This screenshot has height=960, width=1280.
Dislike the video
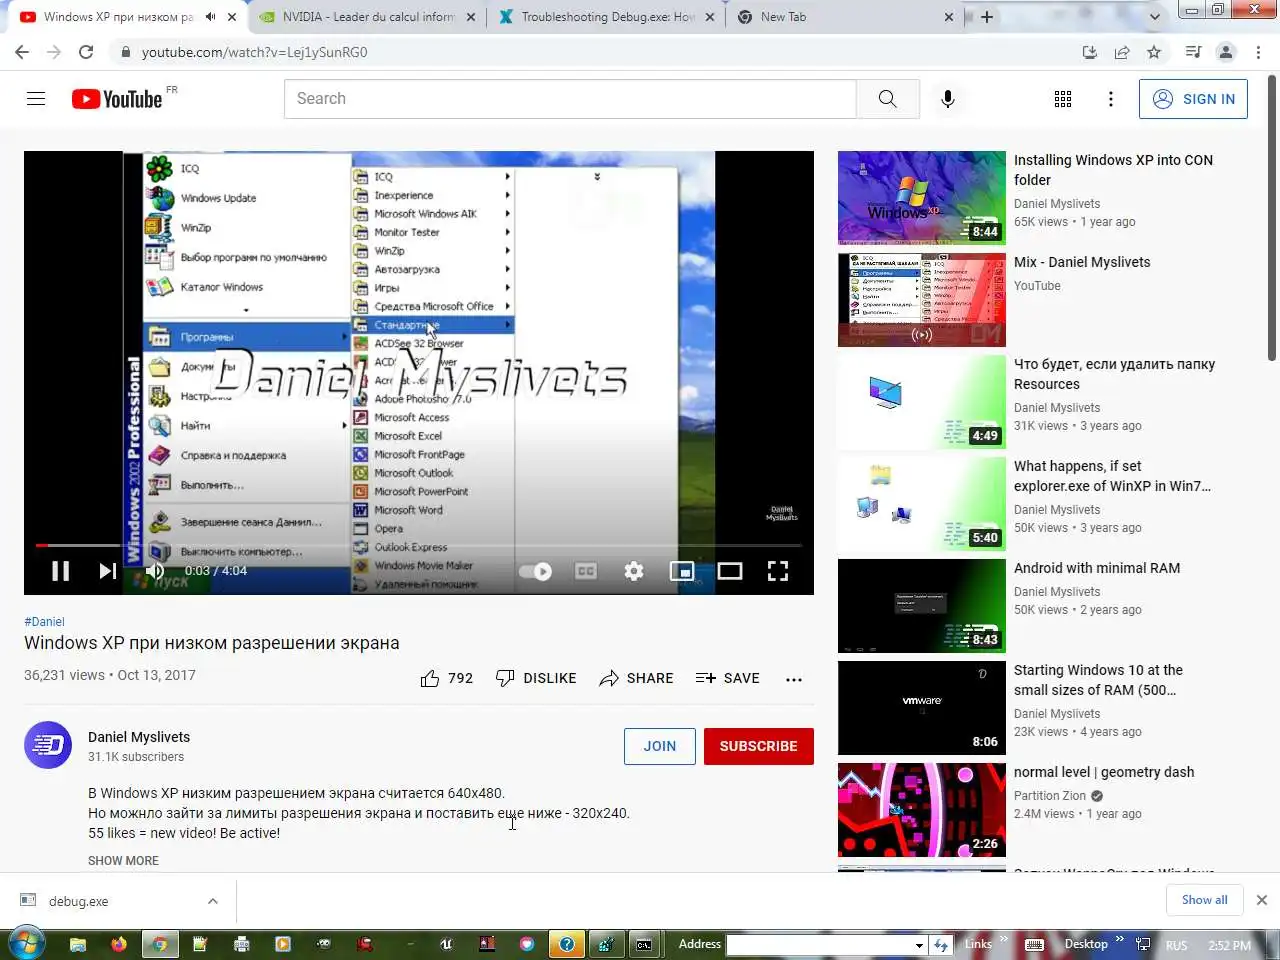[x=536, y=678]
